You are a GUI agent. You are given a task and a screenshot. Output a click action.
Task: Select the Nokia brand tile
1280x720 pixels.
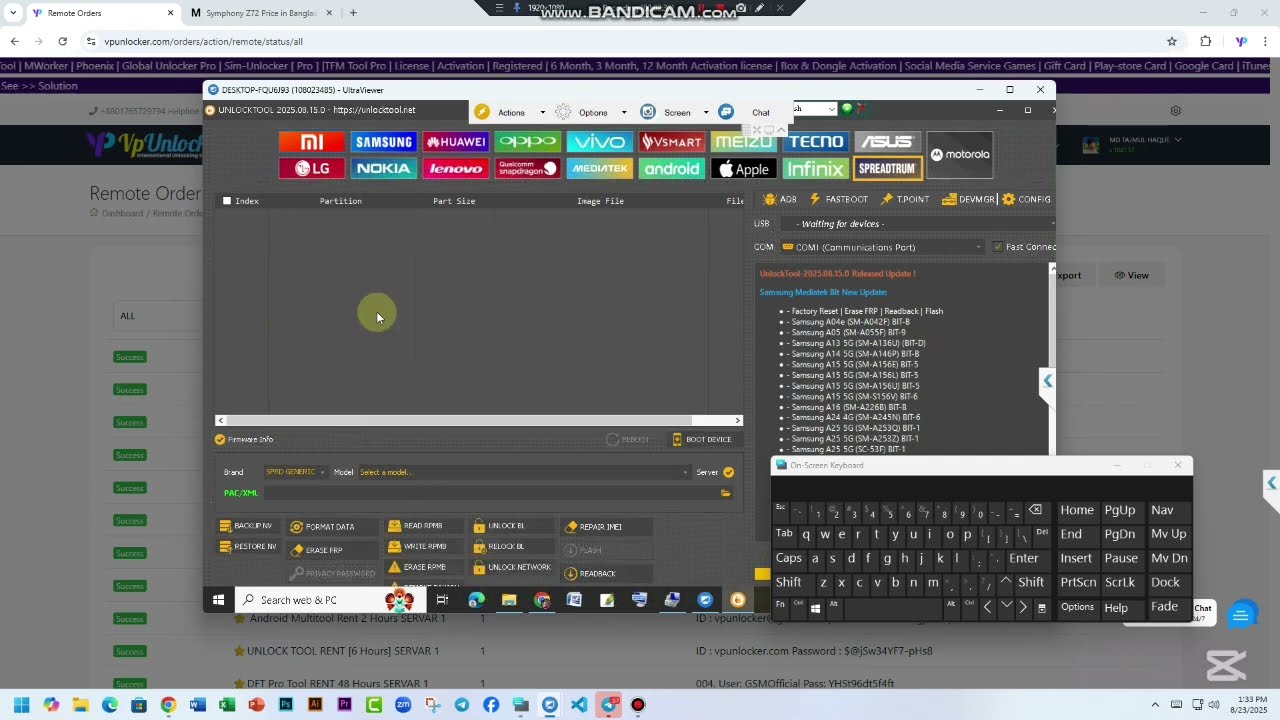click(384, 168)
